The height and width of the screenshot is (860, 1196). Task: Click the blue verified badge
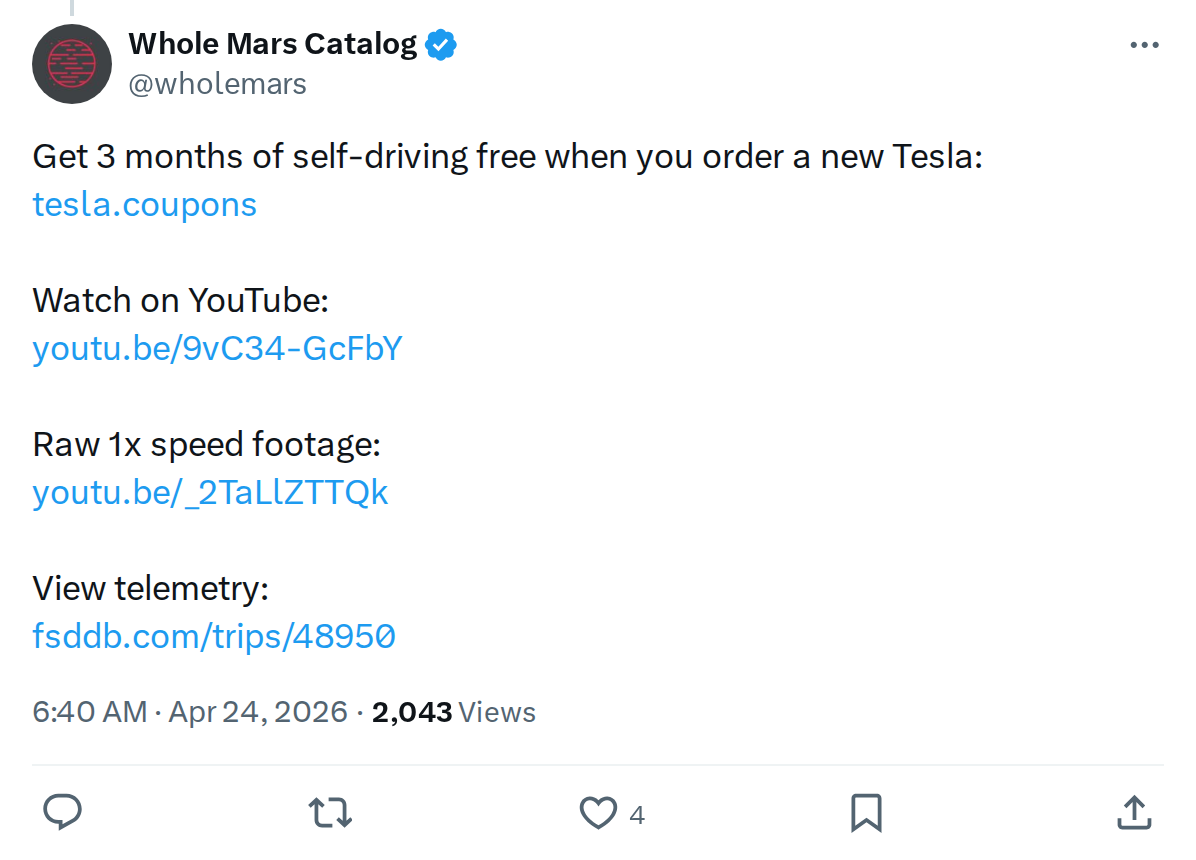[x=440, y=44]
